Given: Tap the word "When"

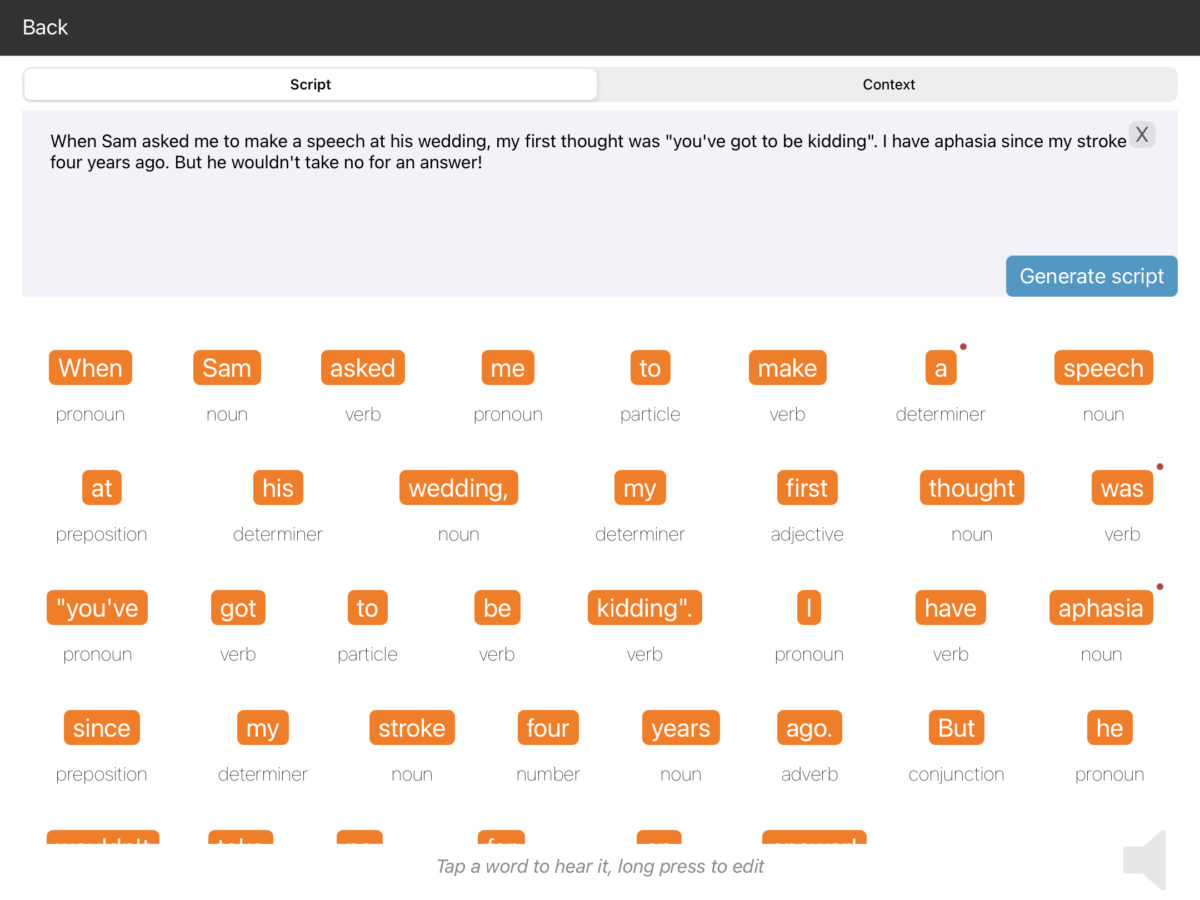Looking at the screenshot, I should [90, 368].
